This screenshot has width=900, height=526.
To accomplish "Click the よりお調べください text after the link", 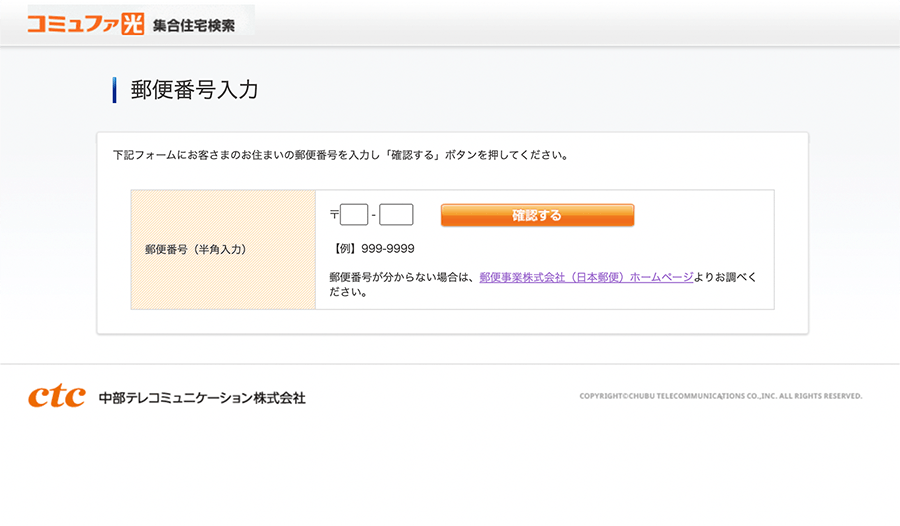I will 725,277.
